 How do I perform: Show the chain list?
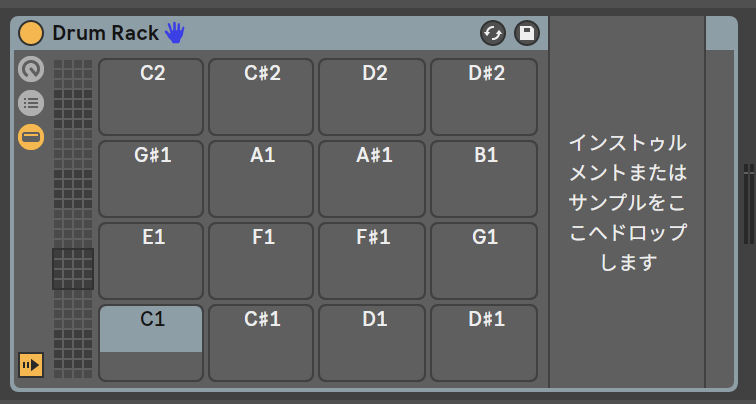pyautogui.click(x=31, y=103)
